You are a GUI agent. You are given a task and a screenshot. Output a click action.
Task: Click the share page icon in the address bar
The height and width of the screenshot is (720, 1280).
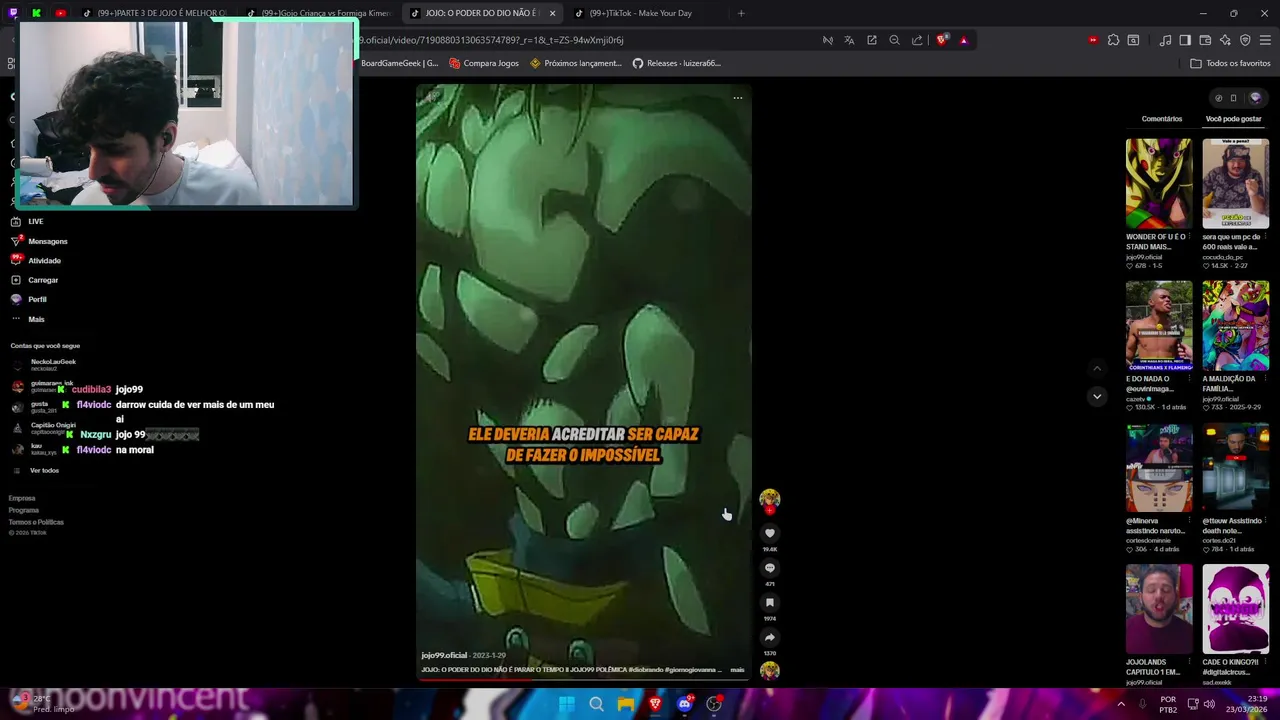click(917, 40)
